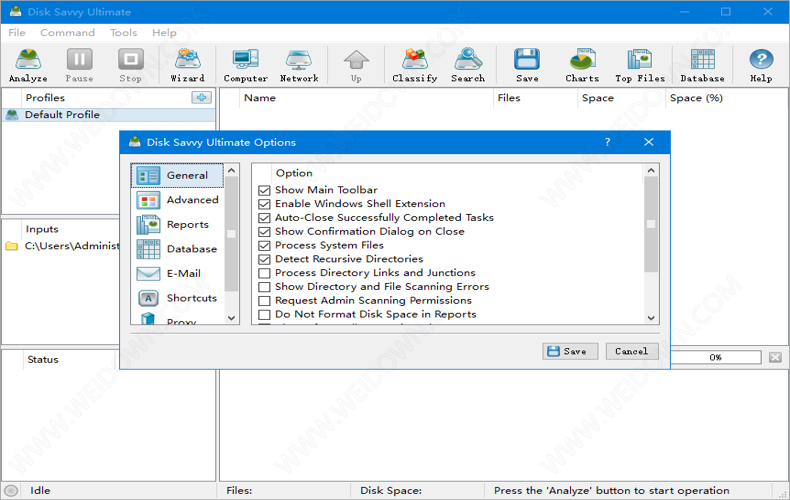Image resolution: width=790 pixels, height=500 pixels.
Task: Click options list scroll down arrow
Action: (651, 318)
